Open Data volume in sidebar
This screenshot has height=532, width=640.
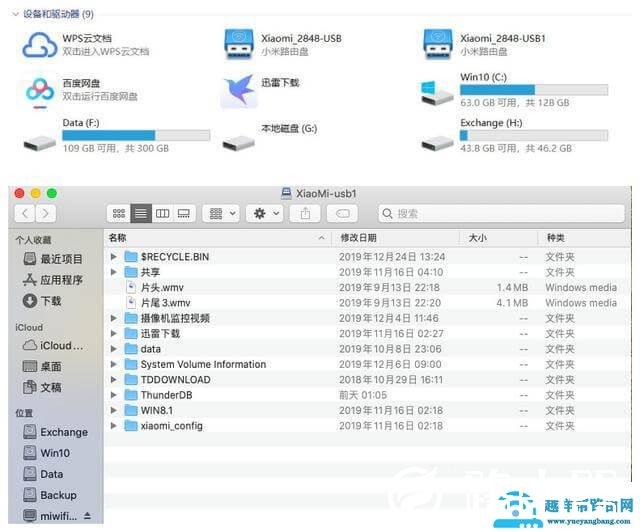point(43,474)
